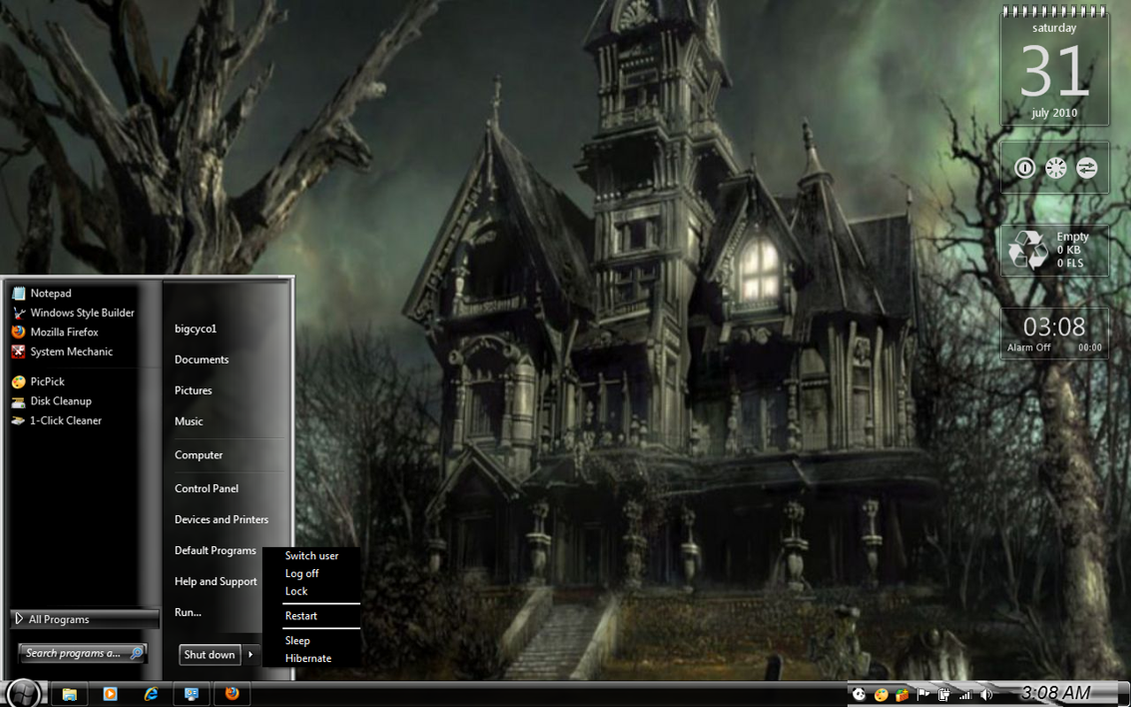Open the volume speaker control in tray
This screenshot has height=707, width=1131.
(986, 695)
